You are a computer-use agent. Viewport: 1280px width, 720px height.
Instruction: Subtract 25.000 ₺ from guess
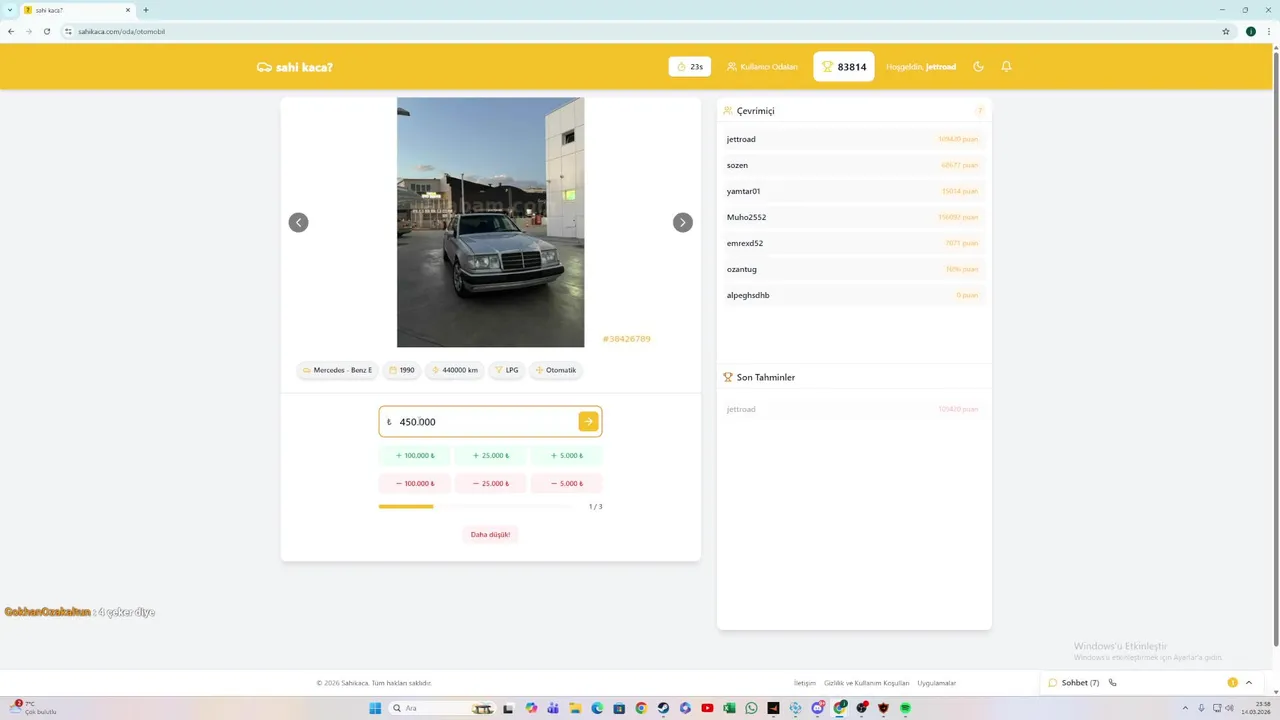(x=491, y=484)
